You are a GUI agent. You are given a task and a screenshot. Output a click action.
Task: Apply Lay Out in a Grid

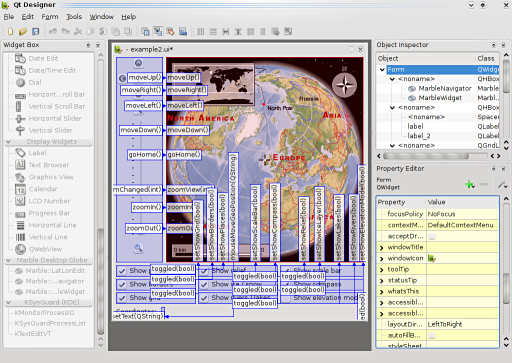click(250, 32)
